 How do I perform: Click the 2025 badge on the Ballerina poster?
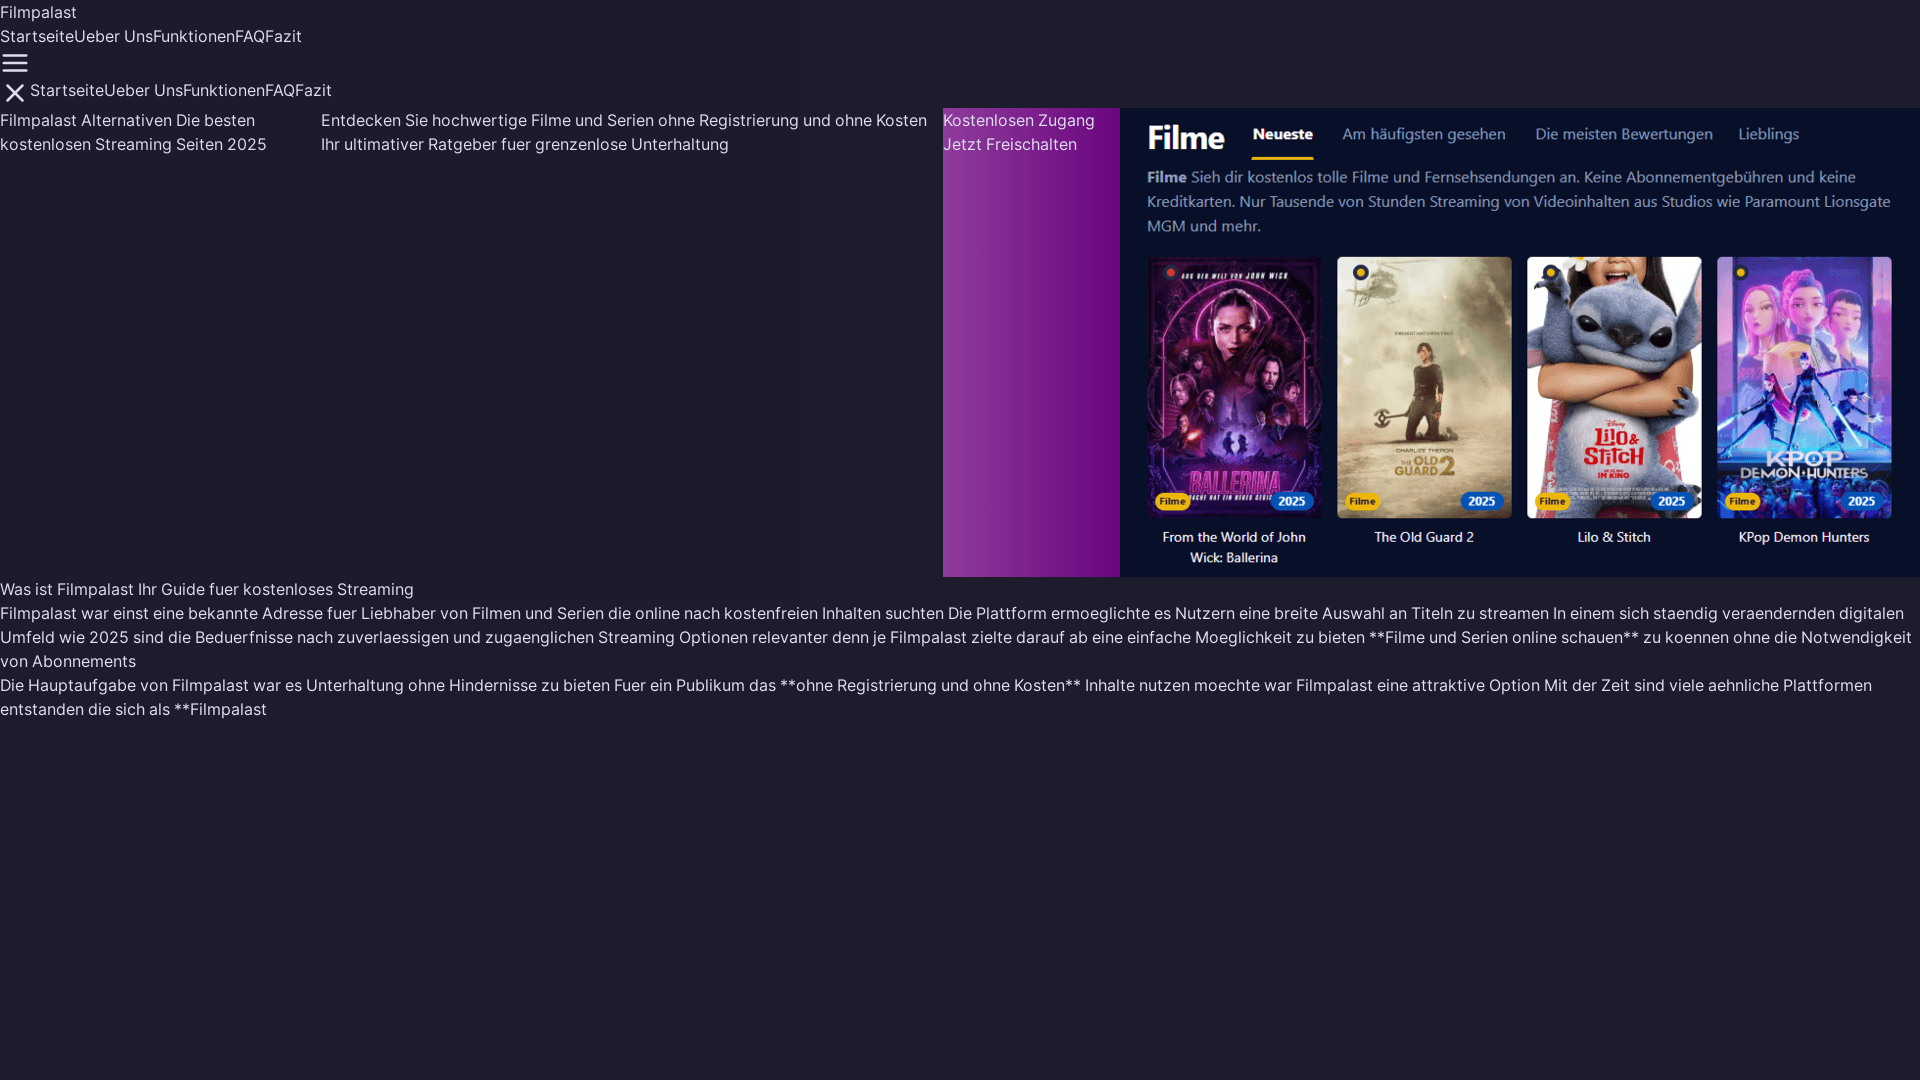(x=1291, y=501)
